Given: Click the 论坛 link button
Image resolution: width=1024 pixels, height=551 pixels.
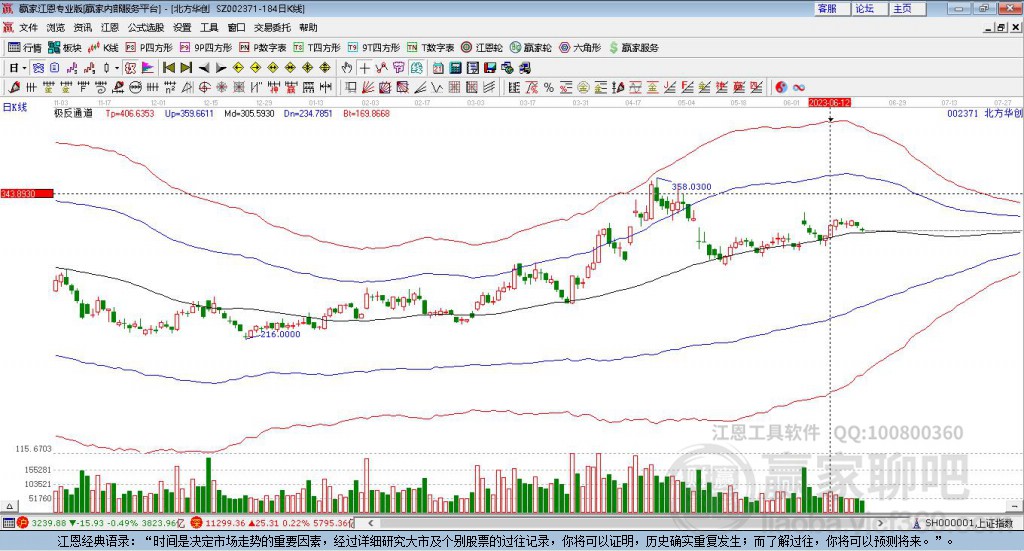Looking at the screenshot, I should pyautogui.click(x=865, y=8).
